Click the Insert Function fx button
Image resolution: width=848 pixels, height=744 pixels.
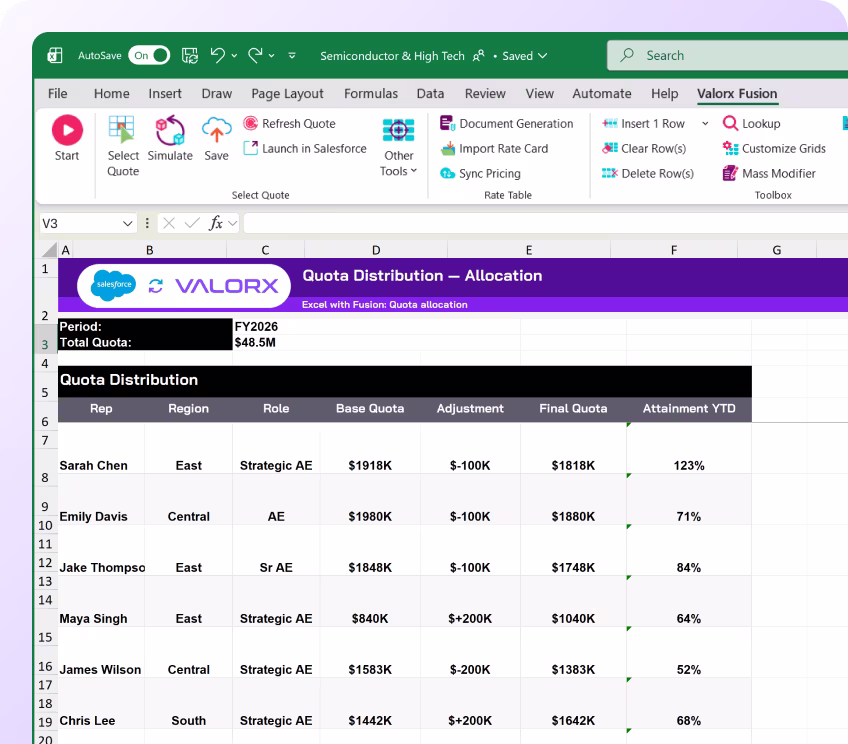click(x=216, y=223)
